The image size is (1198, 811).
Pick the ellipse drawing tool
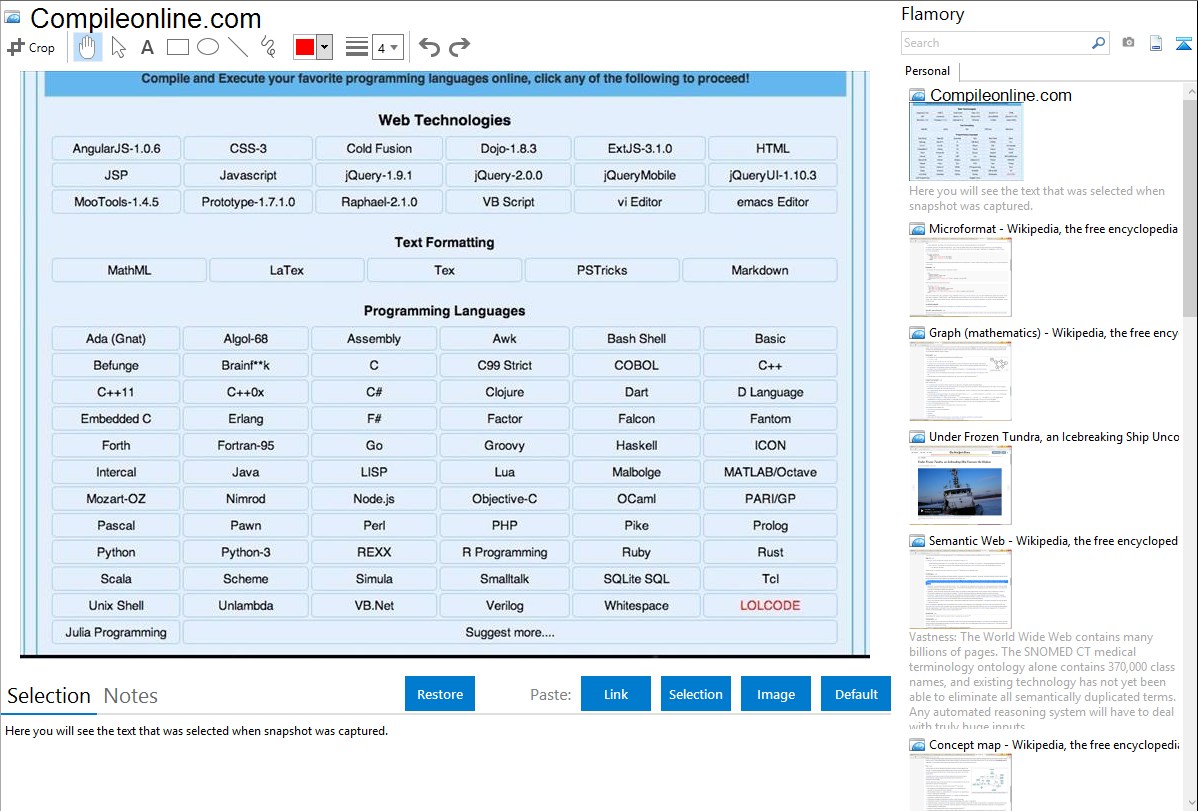(208, 47)
